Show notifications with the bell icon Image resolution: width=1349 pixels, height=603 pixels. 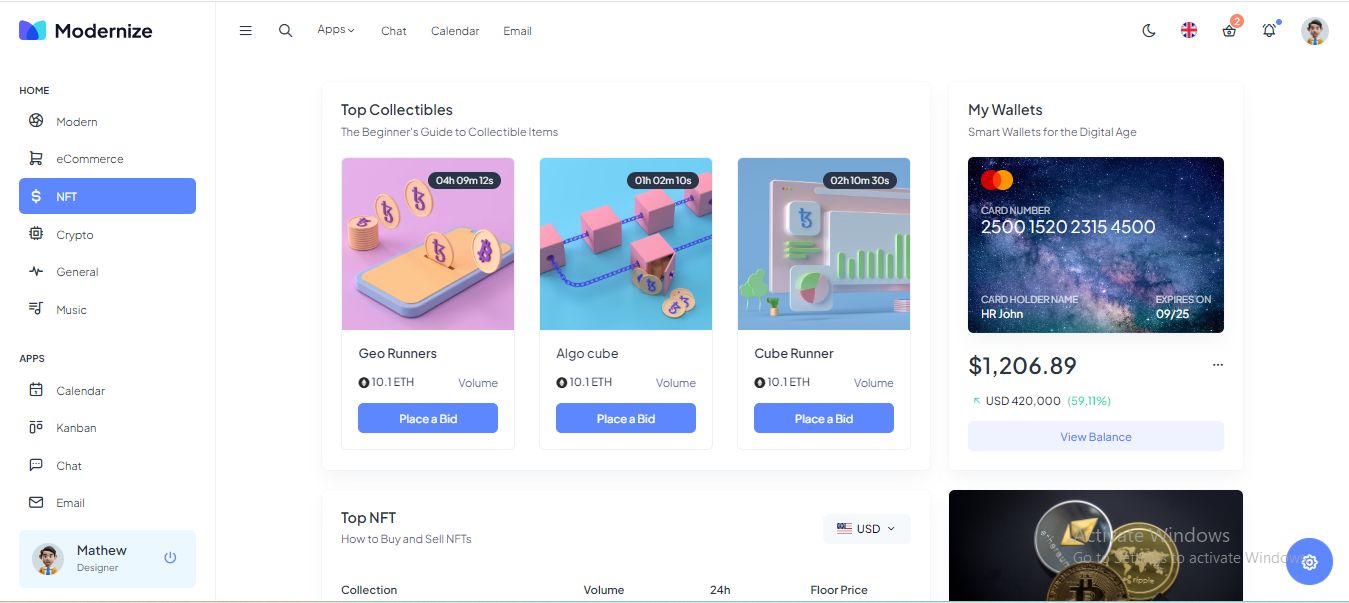1269,31
